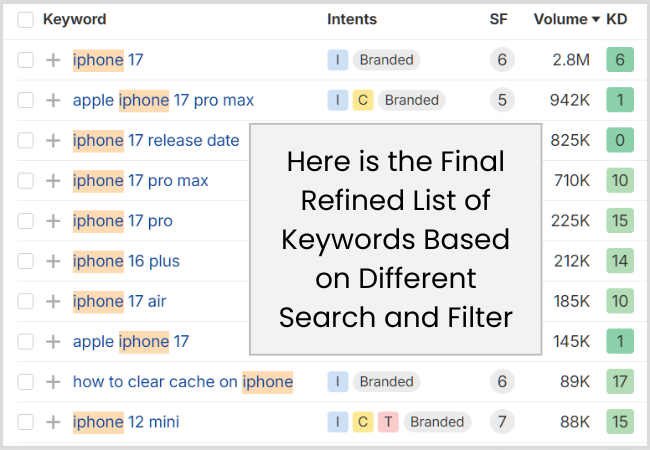Check the box for iphone 17 pro max row

pyautogui.click(x=25, y=181)
